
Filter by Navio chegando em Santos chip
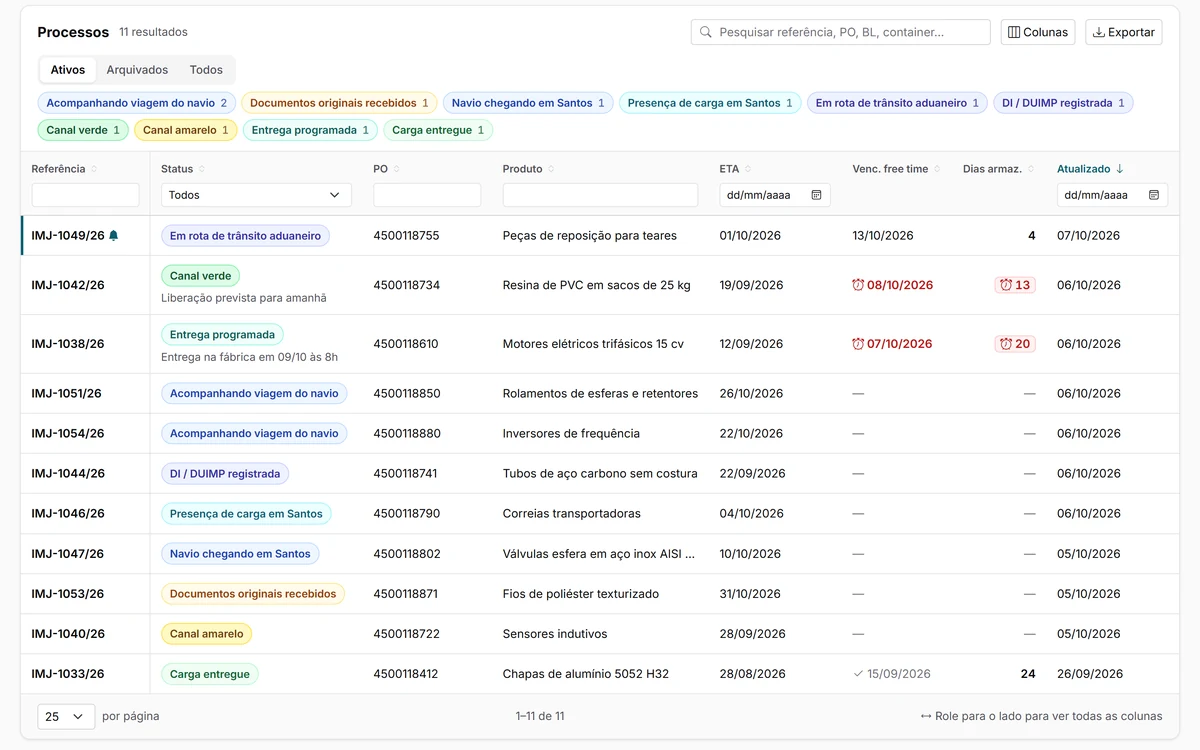coord(528,103)
